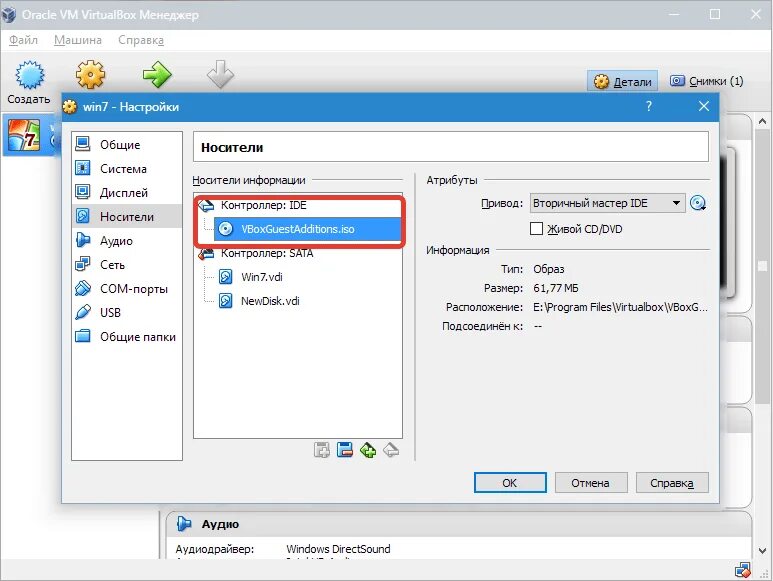Click the remove attachment icon
The image size is (773, 581).
click(391, 450)
